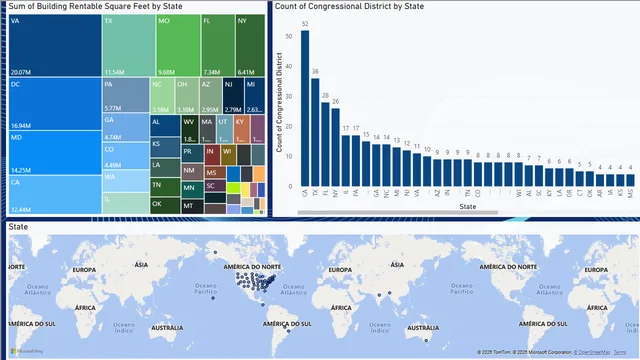Select the TX treemap tile
This screenshot has height=360, width=640.
(x=129, y=45)
